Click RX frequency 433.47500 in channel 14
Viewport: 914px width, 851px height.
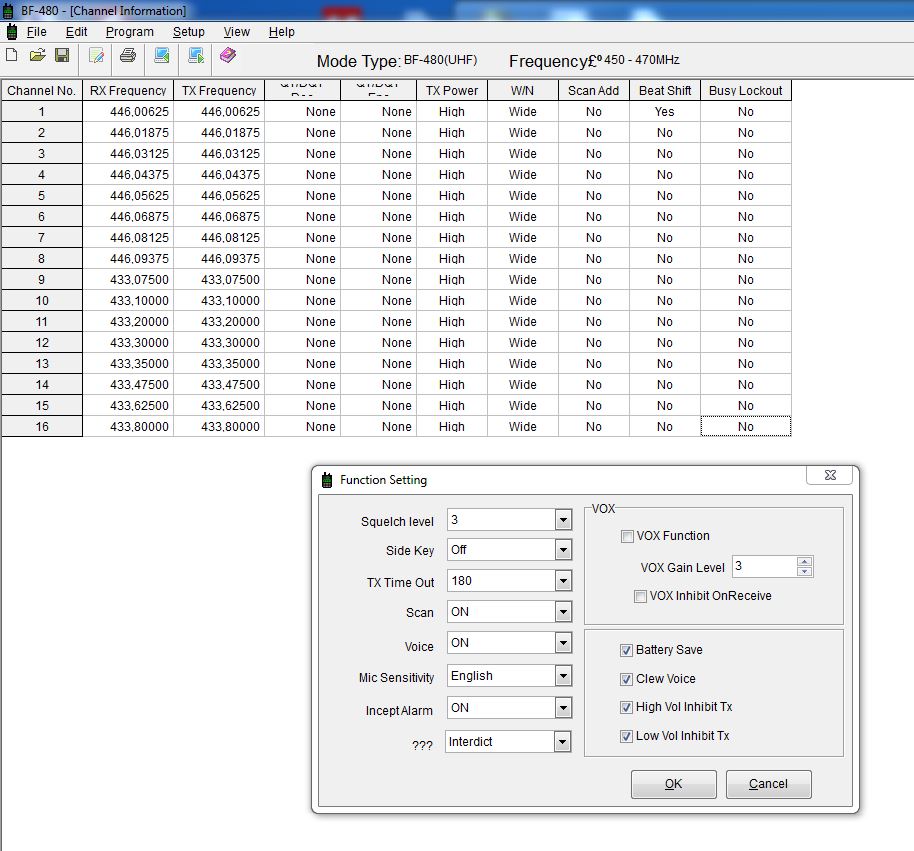128,384
